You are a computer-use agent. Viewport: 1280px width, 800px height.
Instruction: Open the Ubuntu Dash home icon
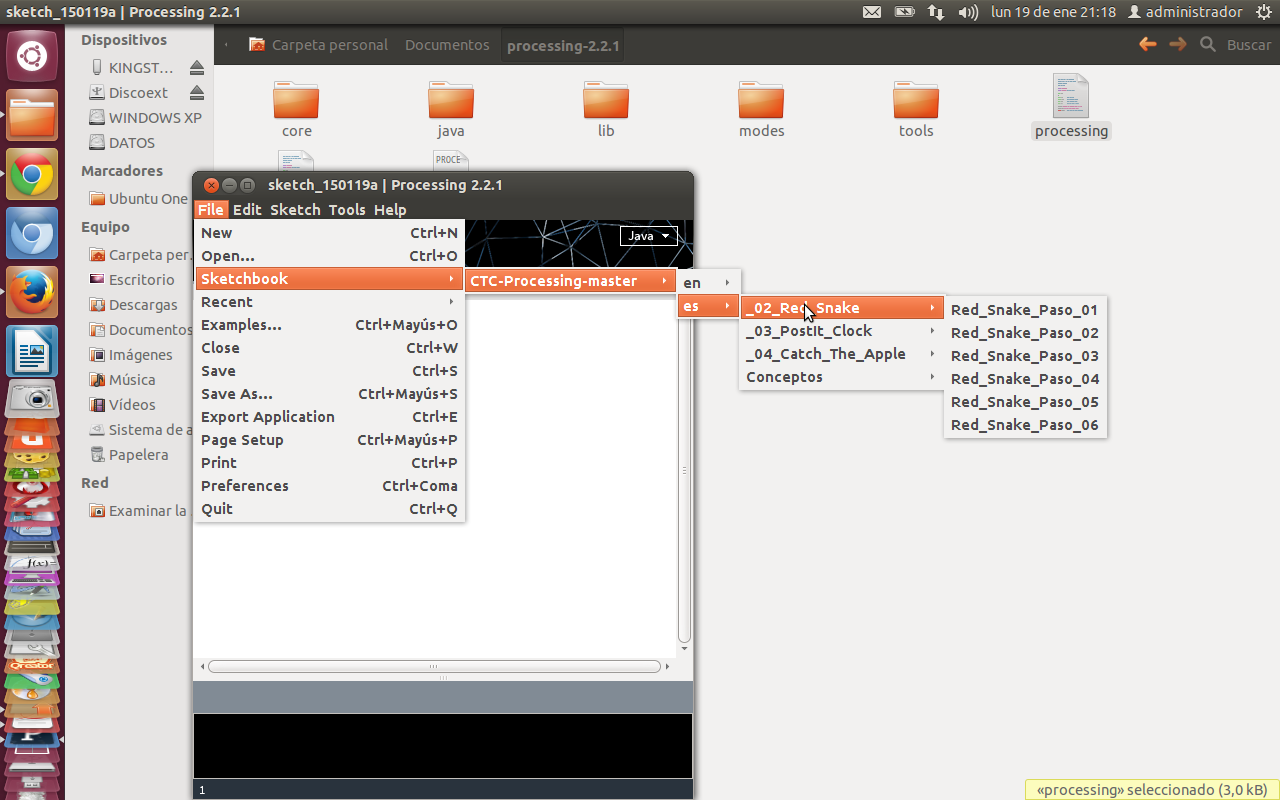32,55
